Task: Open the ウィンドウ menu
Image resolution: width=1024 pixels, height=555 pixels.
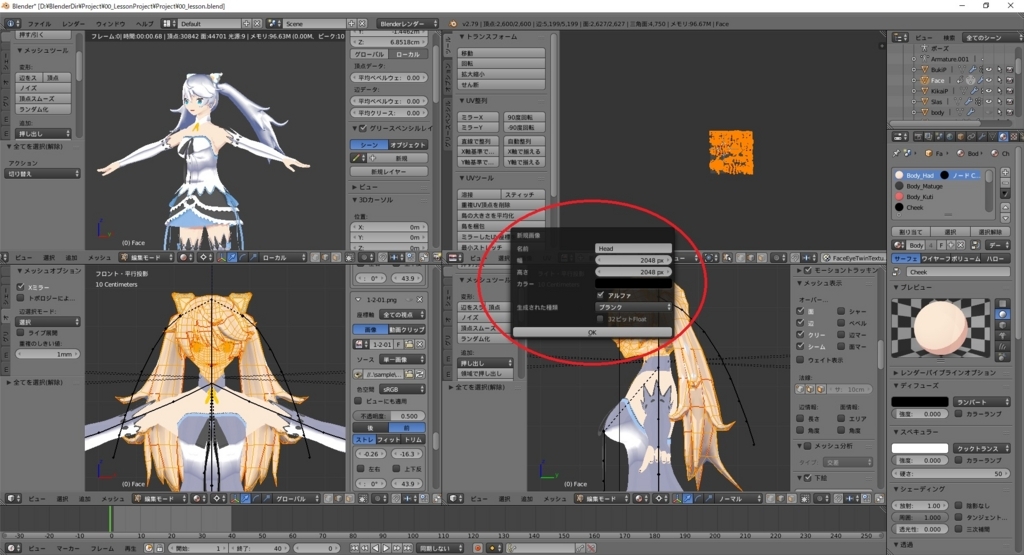Action: coord(110,24)
